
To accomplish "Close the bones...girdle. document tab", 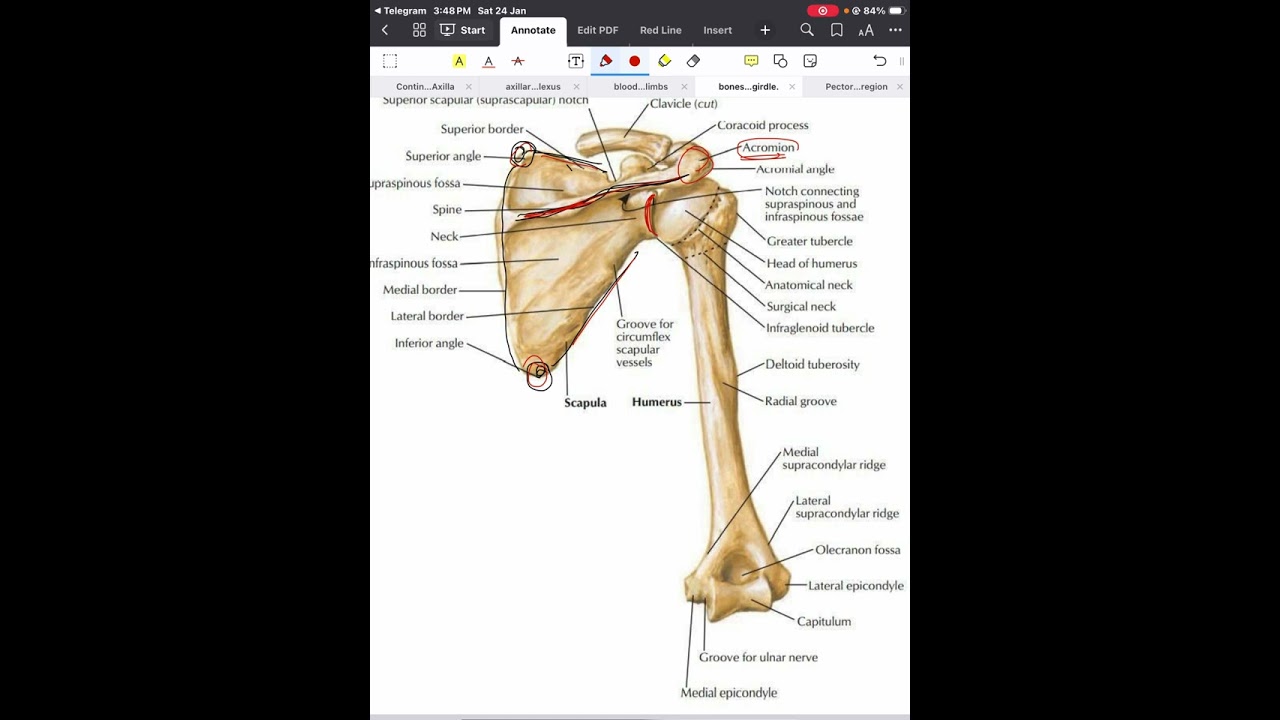I will 792,87.
